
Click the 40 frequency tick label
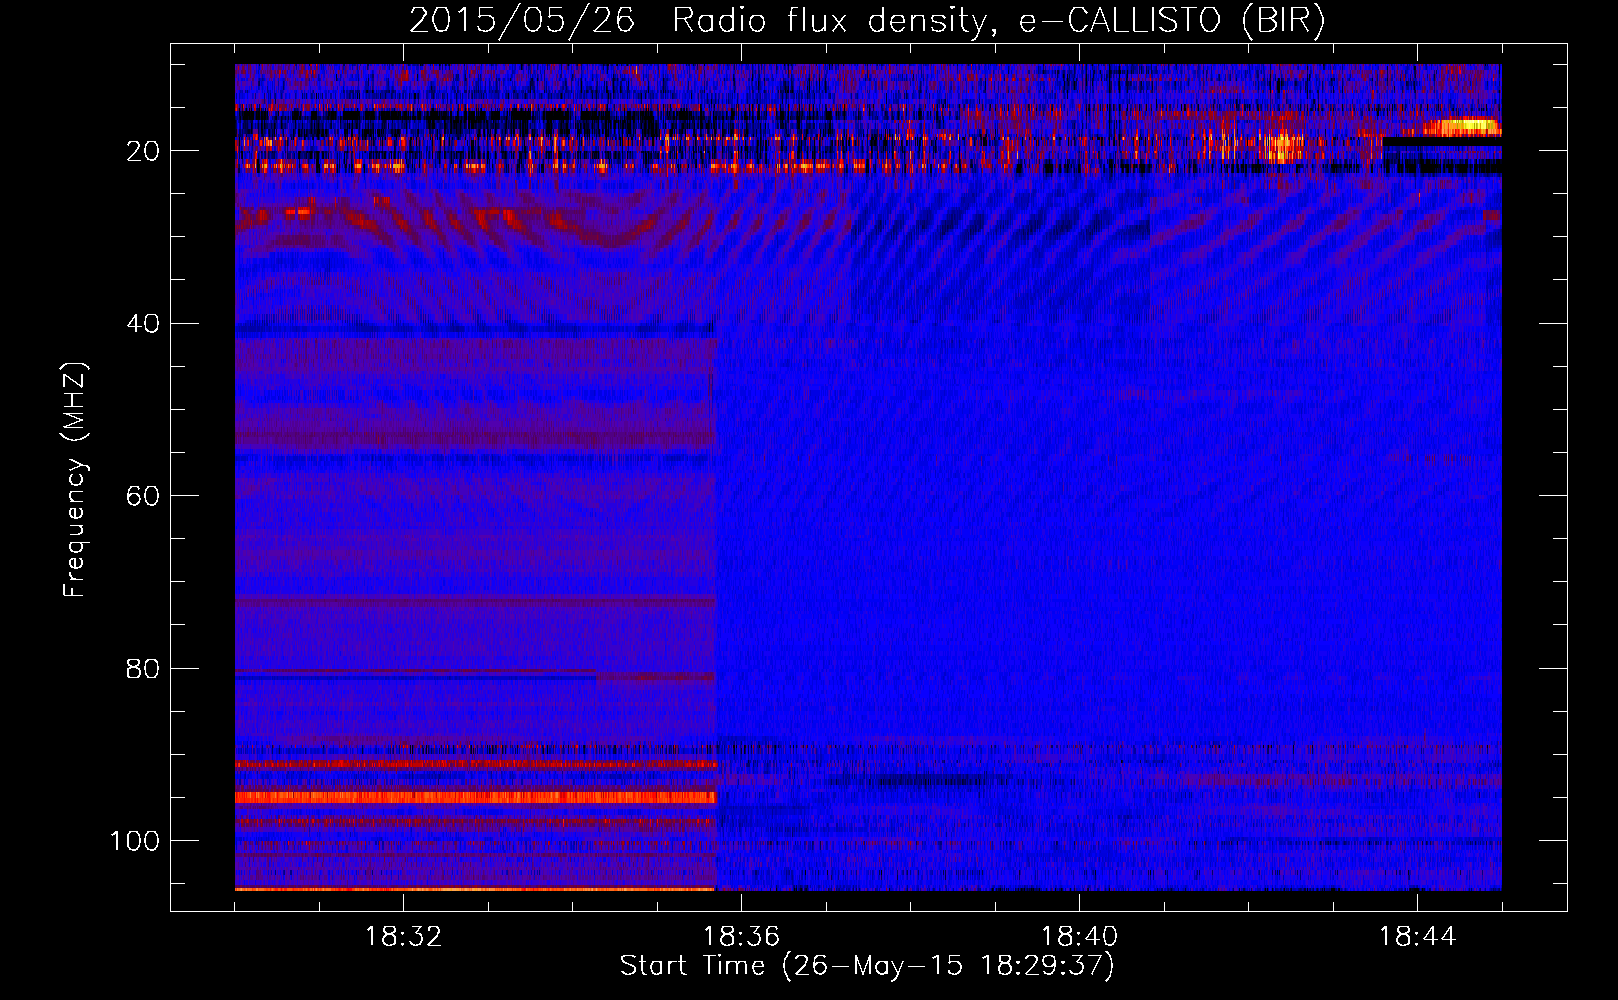click(143, 324)
